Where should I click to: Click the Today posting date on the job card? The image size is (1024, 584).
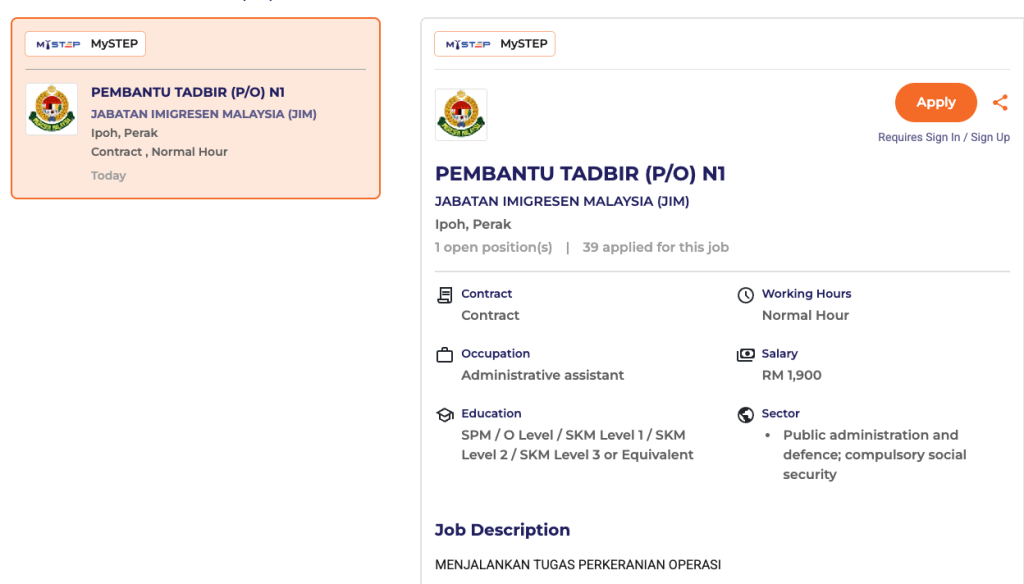[x=109, y=175]
